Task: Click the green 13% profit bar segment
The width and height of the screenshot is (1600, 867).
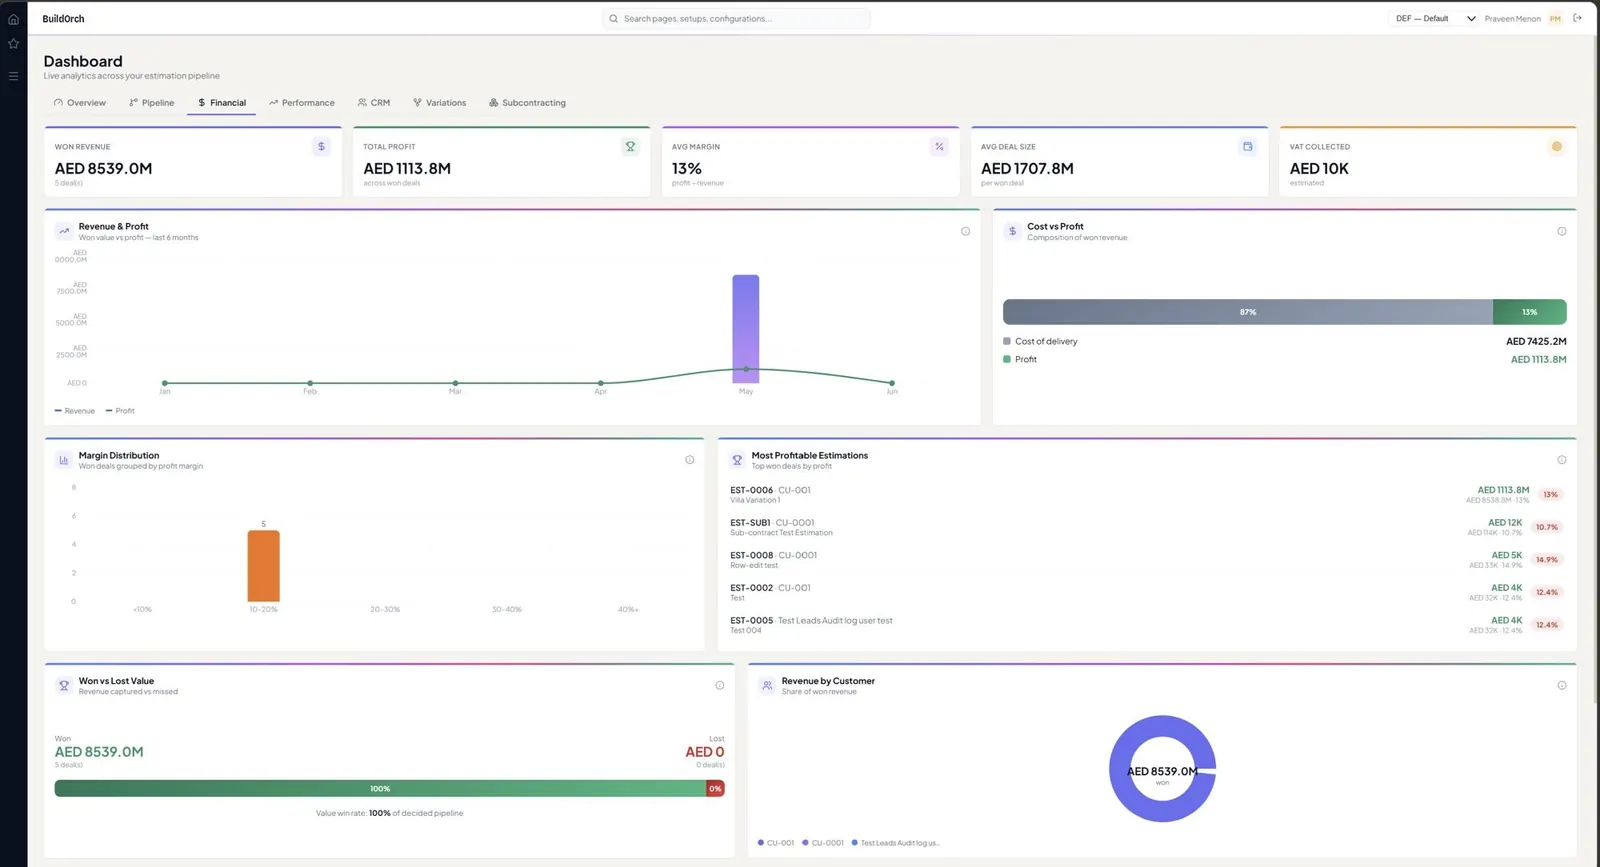Action: tap(1530, 312)
